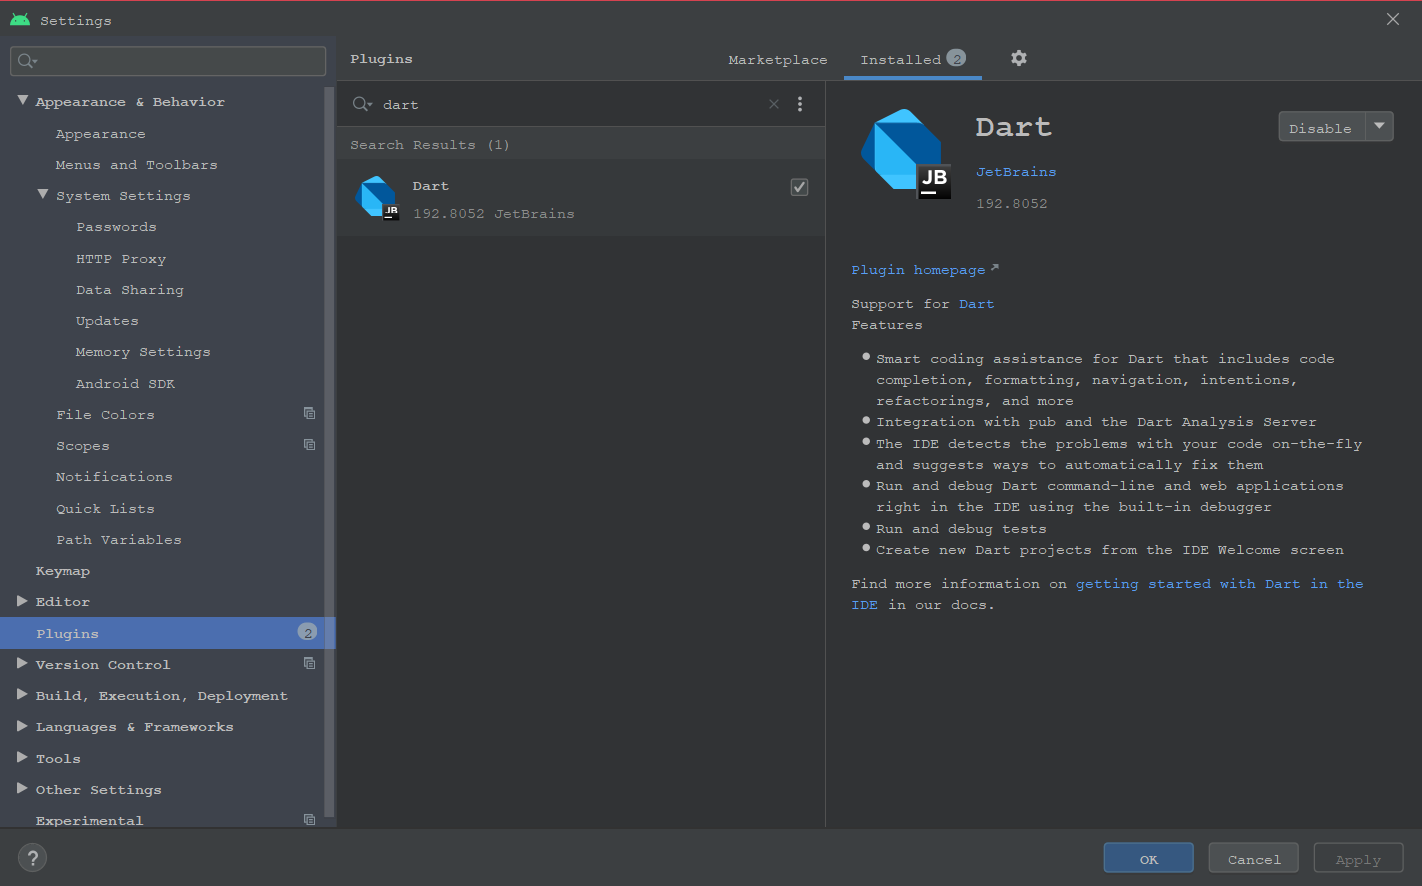Expand the Editor section
Screen dimensions: 1422x886
(x=22, y=601)
